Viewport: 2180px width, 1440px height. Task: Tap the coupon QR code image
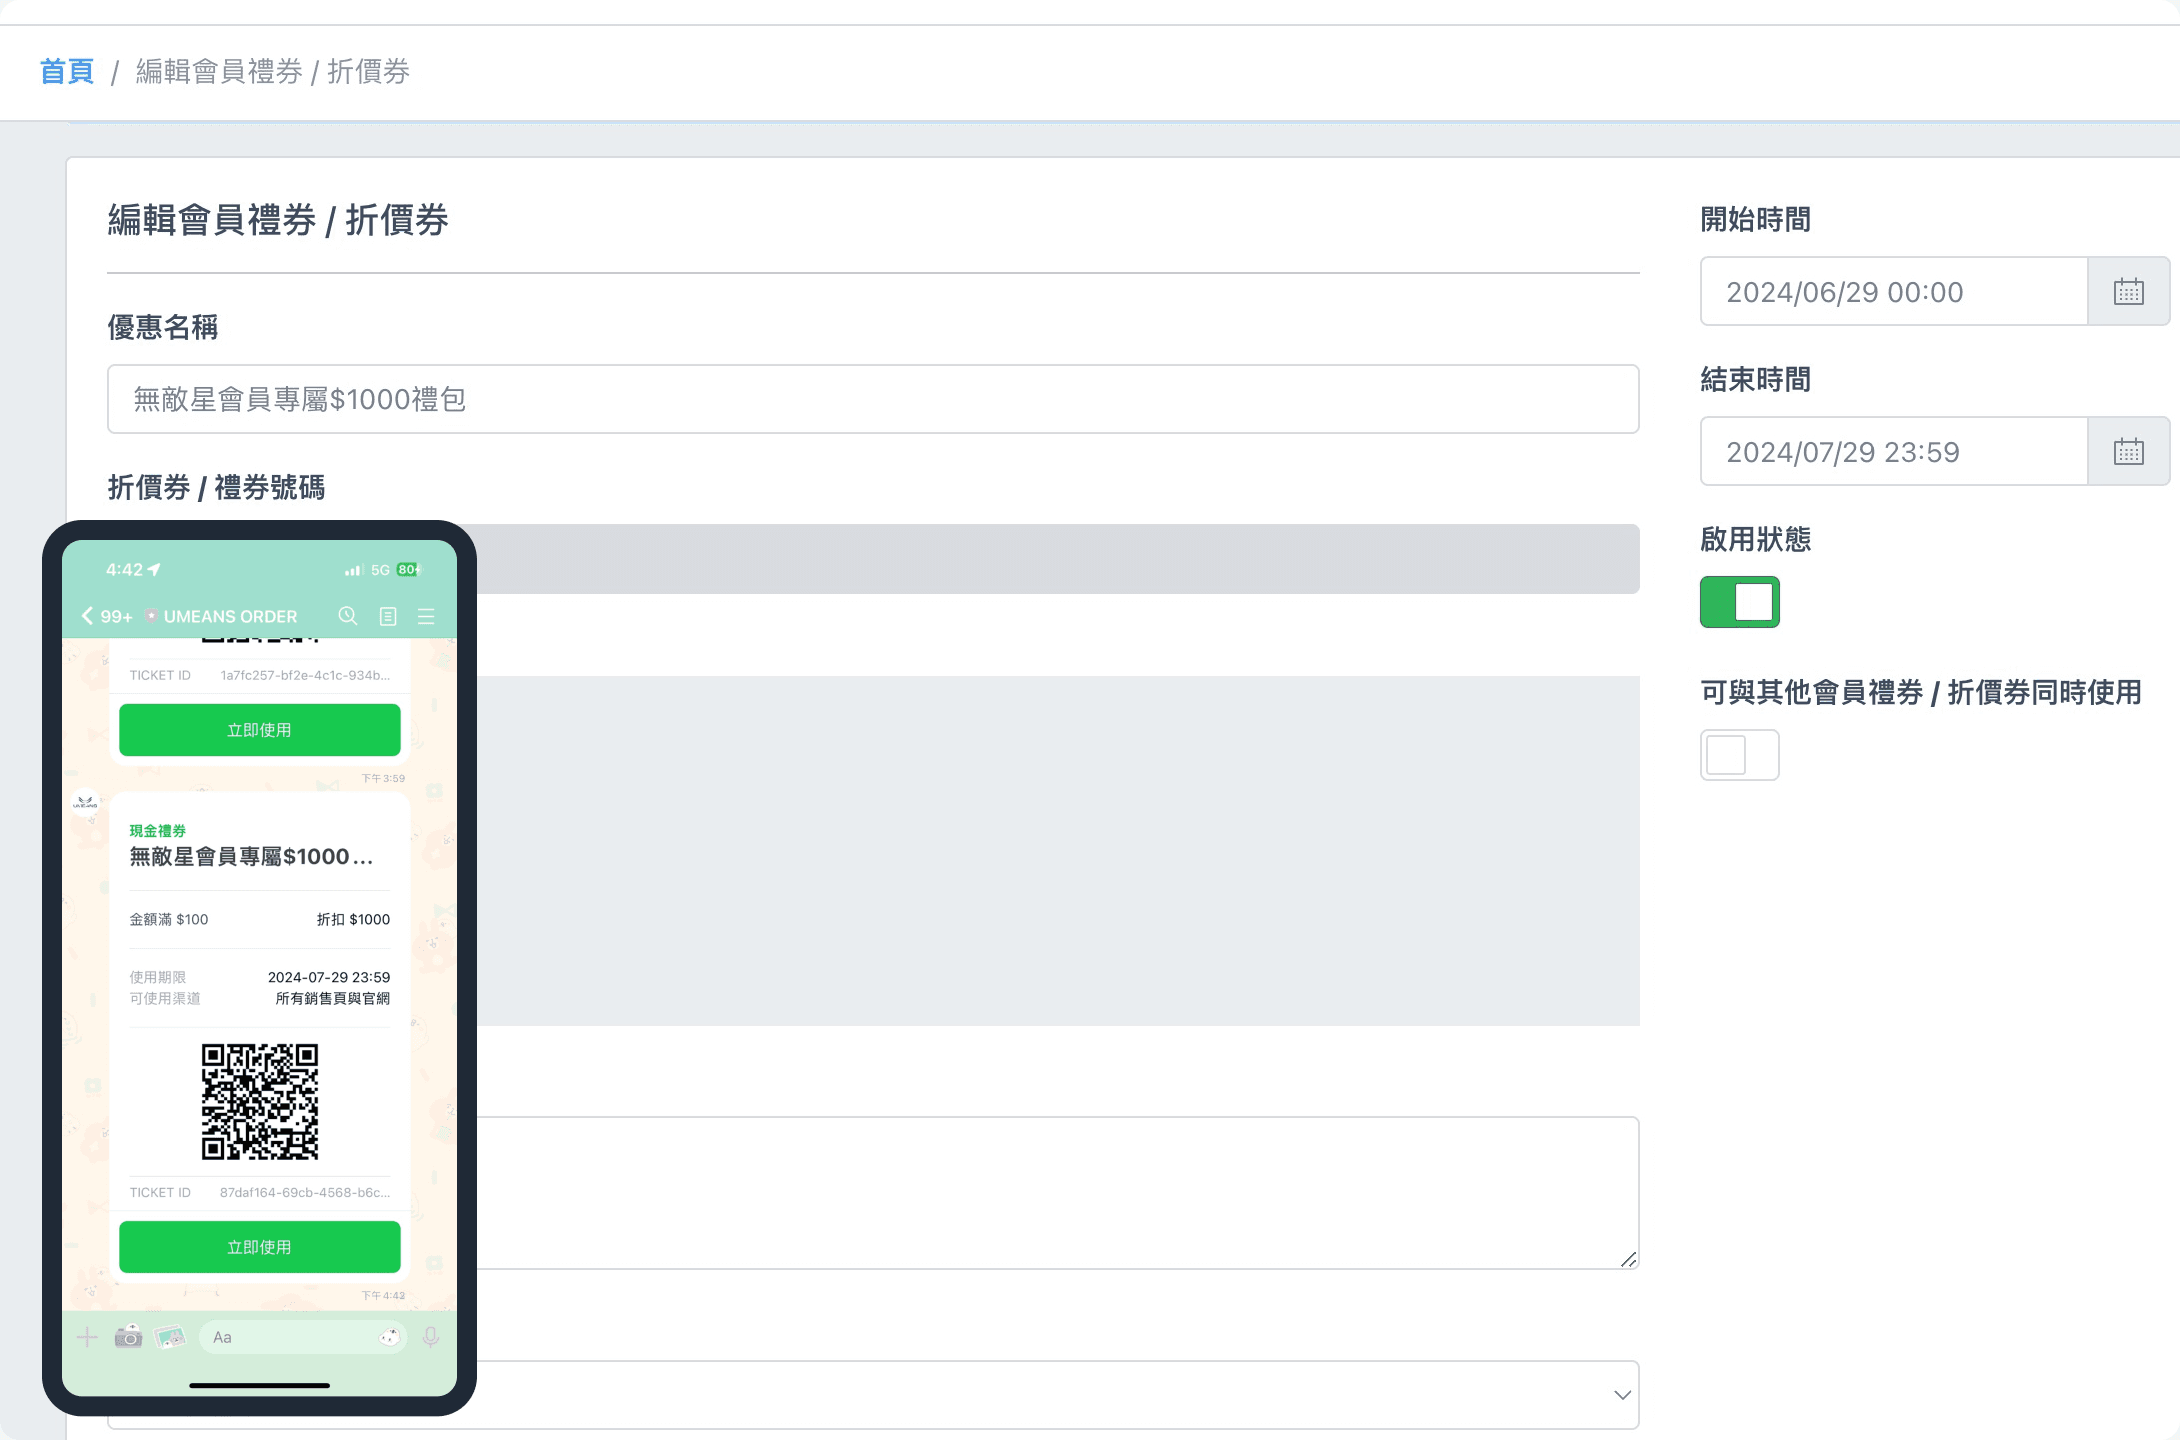(260, 1102)
